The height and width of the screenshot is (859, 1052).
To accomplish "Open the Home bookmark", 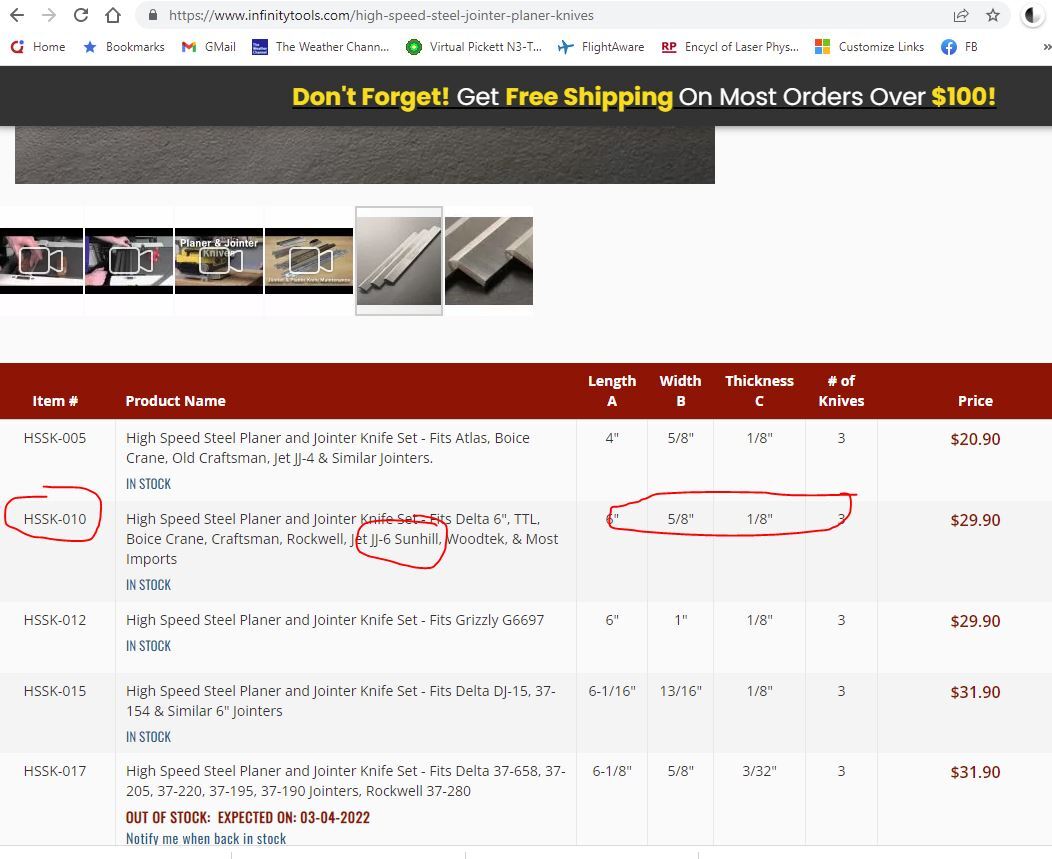I will [38, 47].
